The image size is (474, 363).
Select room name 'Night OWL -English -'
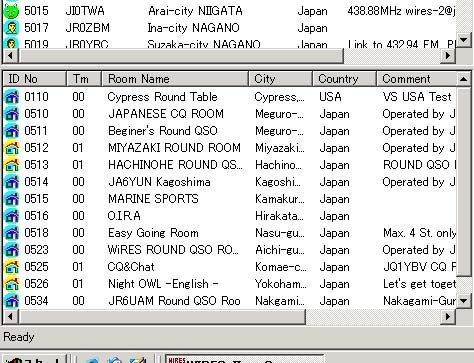click(163, 284)
